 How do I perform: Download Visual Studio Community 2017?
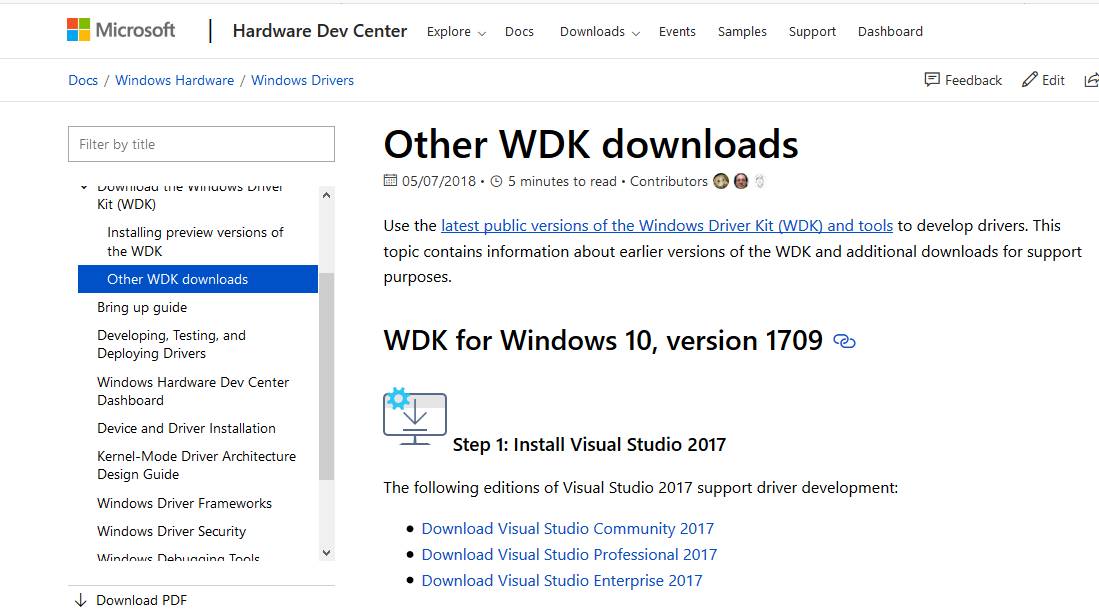568,528
